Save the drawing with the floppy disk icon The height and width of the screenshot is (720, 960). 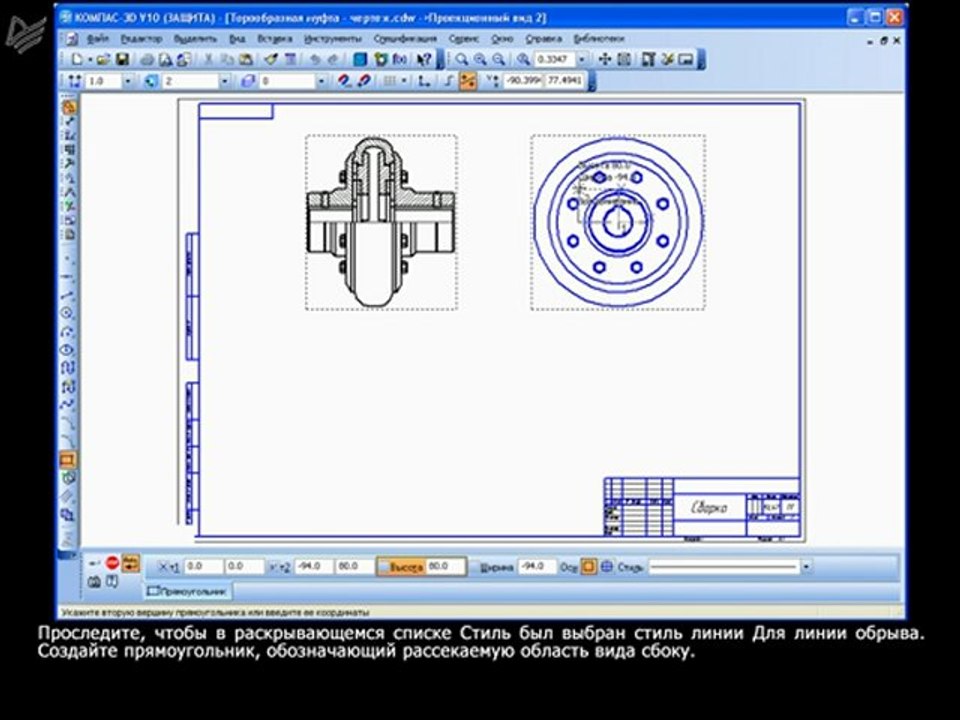coord(122,59)
